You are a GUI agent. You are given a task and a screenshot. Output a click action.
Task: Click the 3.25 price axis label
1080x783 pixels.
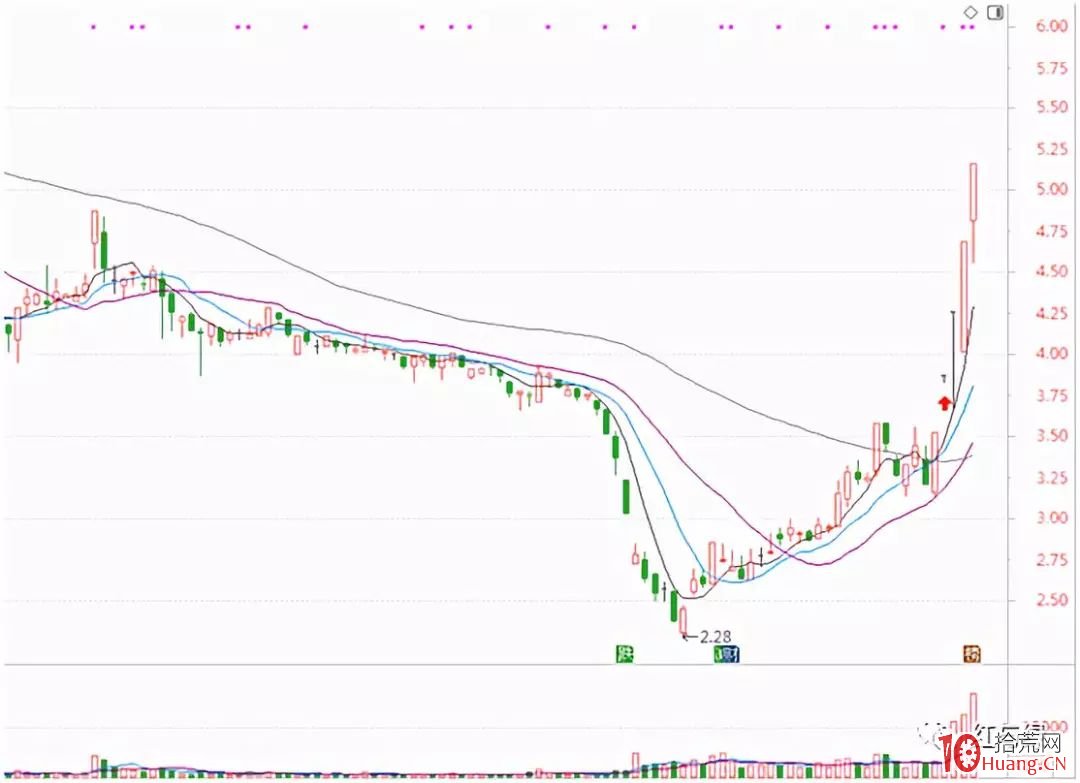coord(1052,477)
